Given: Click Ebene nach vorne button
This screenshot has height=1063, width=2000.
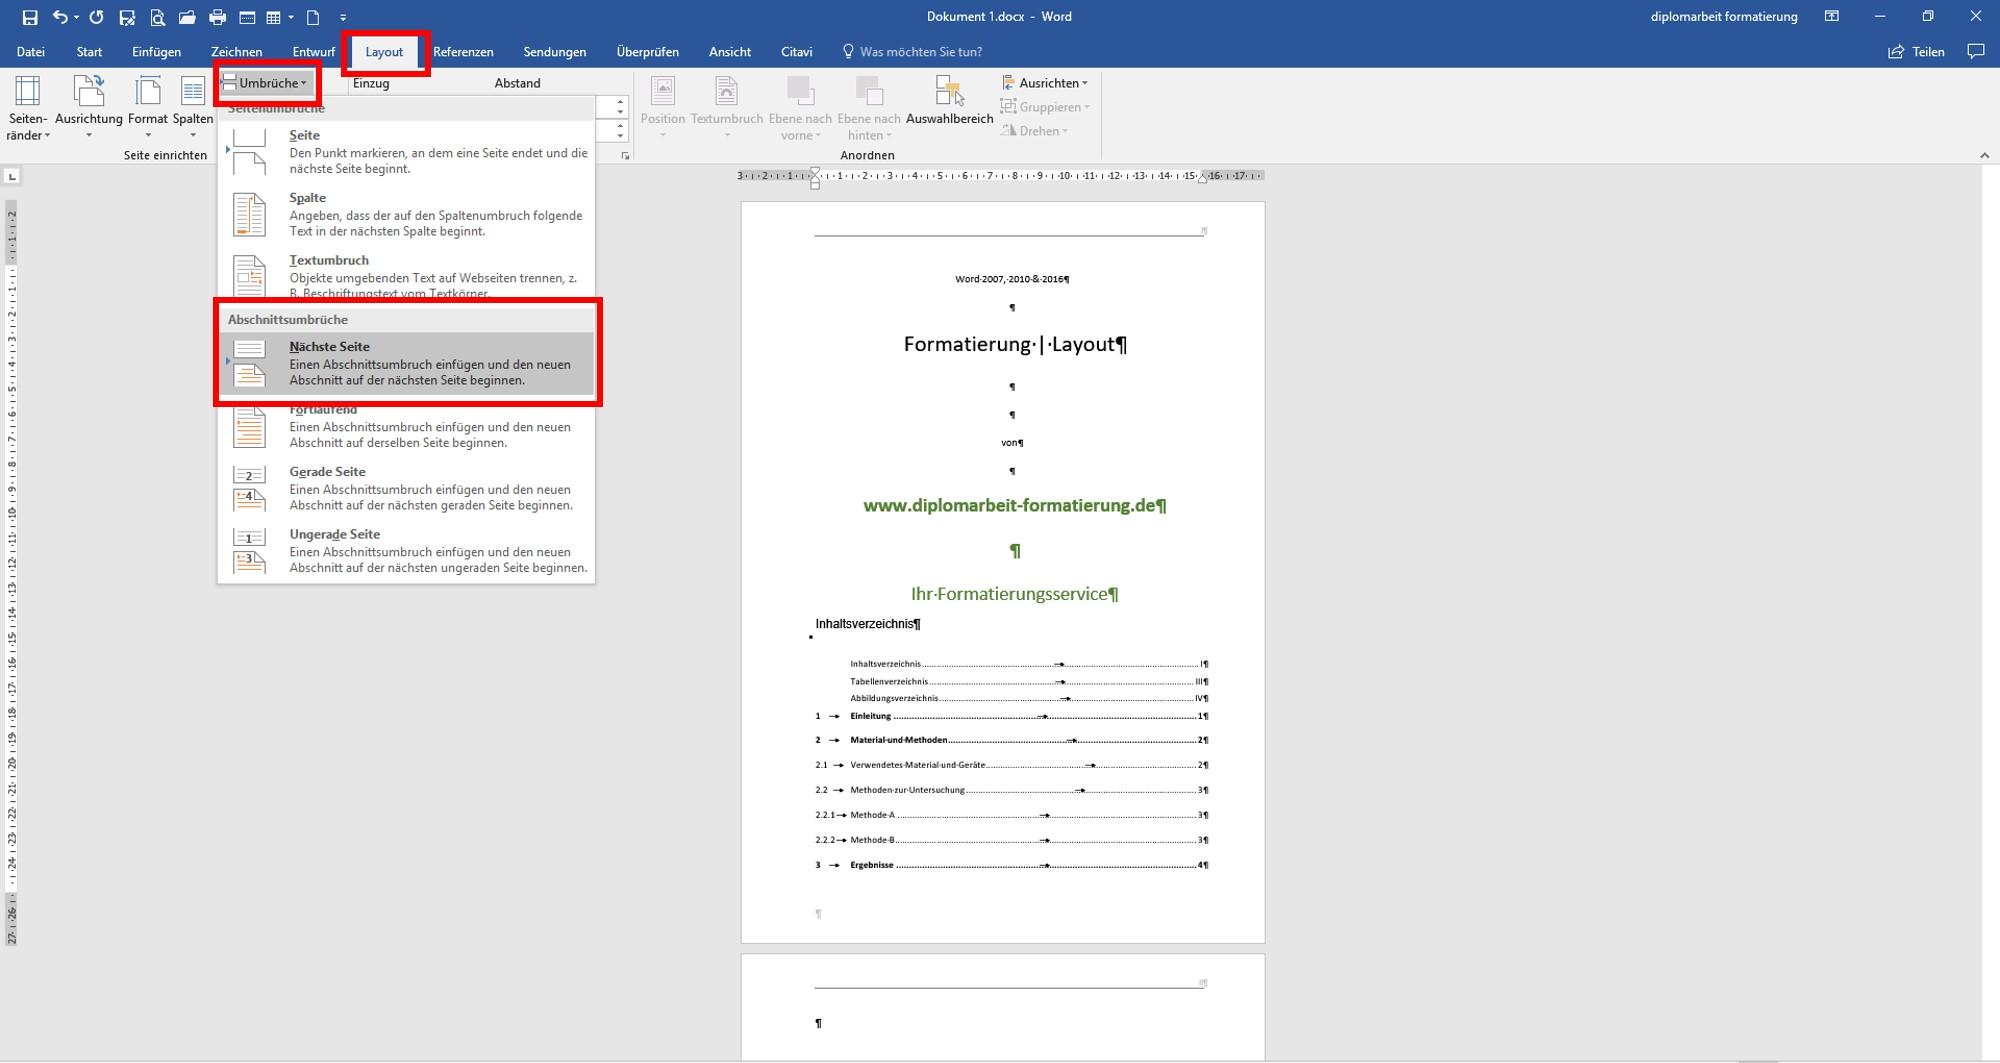Looking at the screenshot, I should point(800,108).
